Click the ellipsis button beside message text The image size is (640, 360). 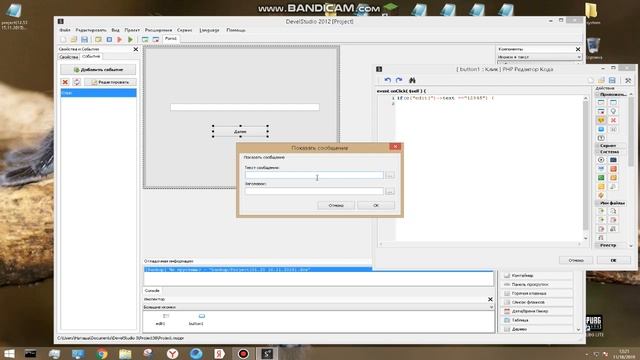click(x=390, y=175)
